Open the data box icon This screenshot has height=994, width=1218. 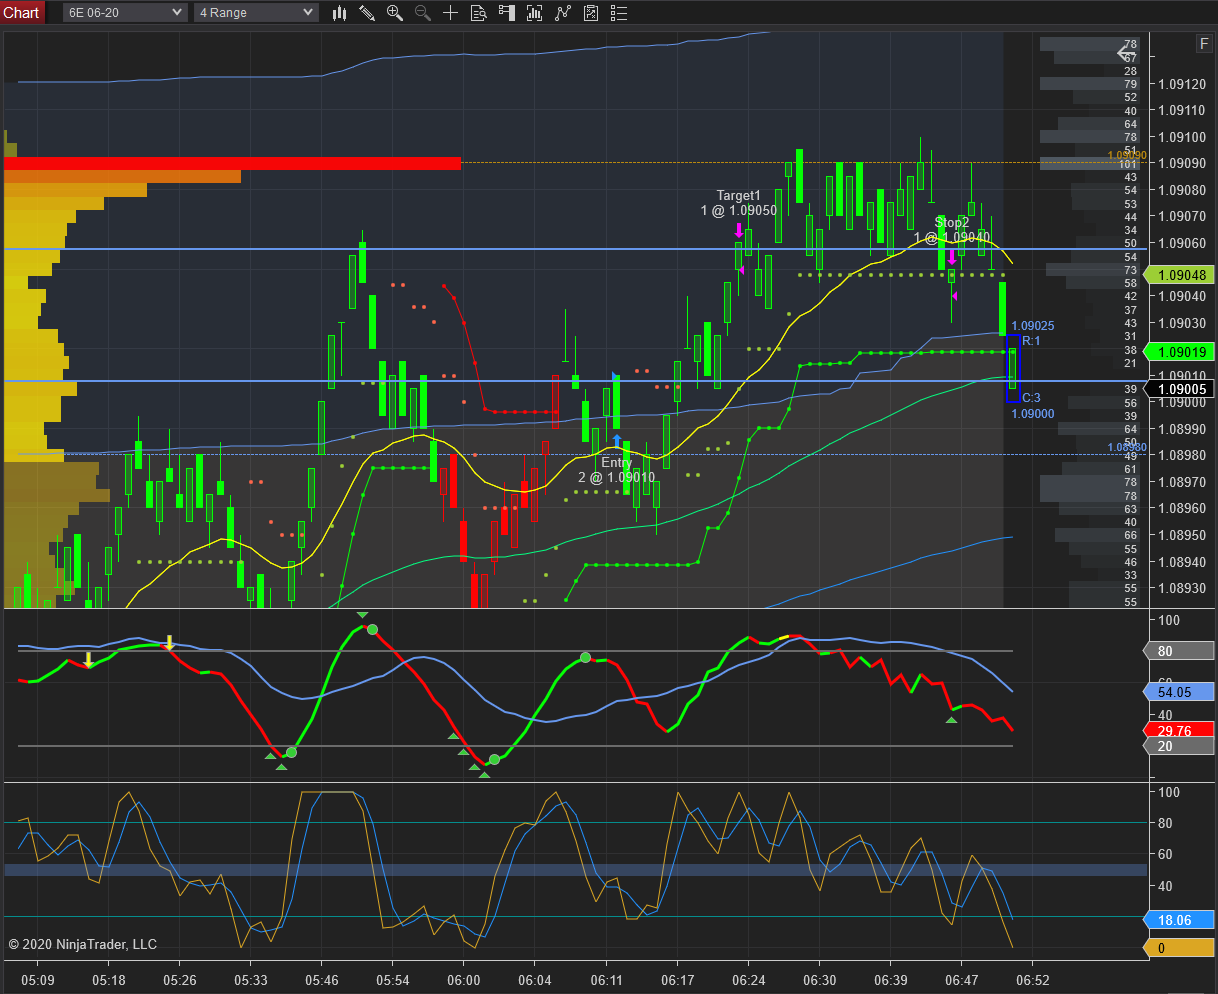(479, 13)
